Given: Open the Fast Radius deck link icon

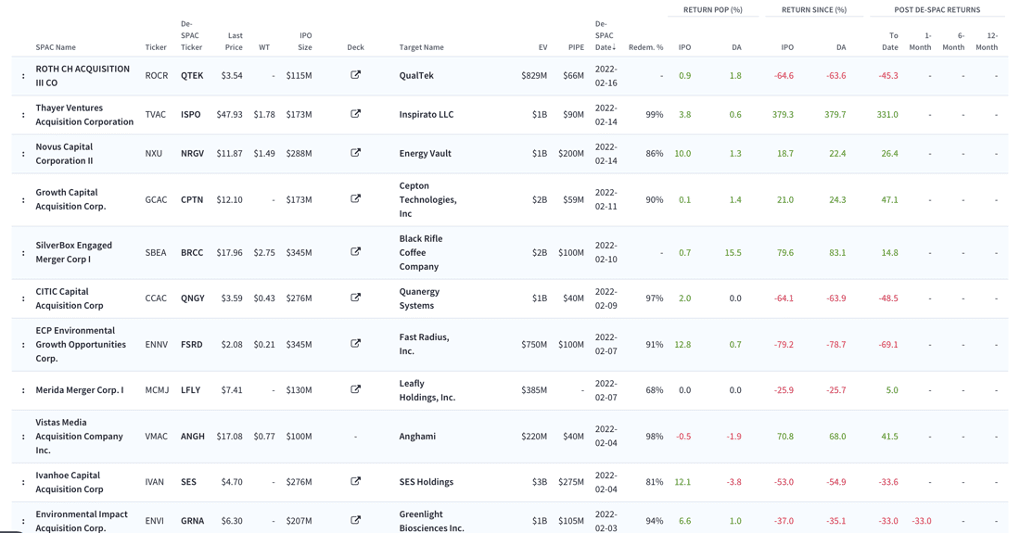Looking at the screenshot, I should point(355,343).
